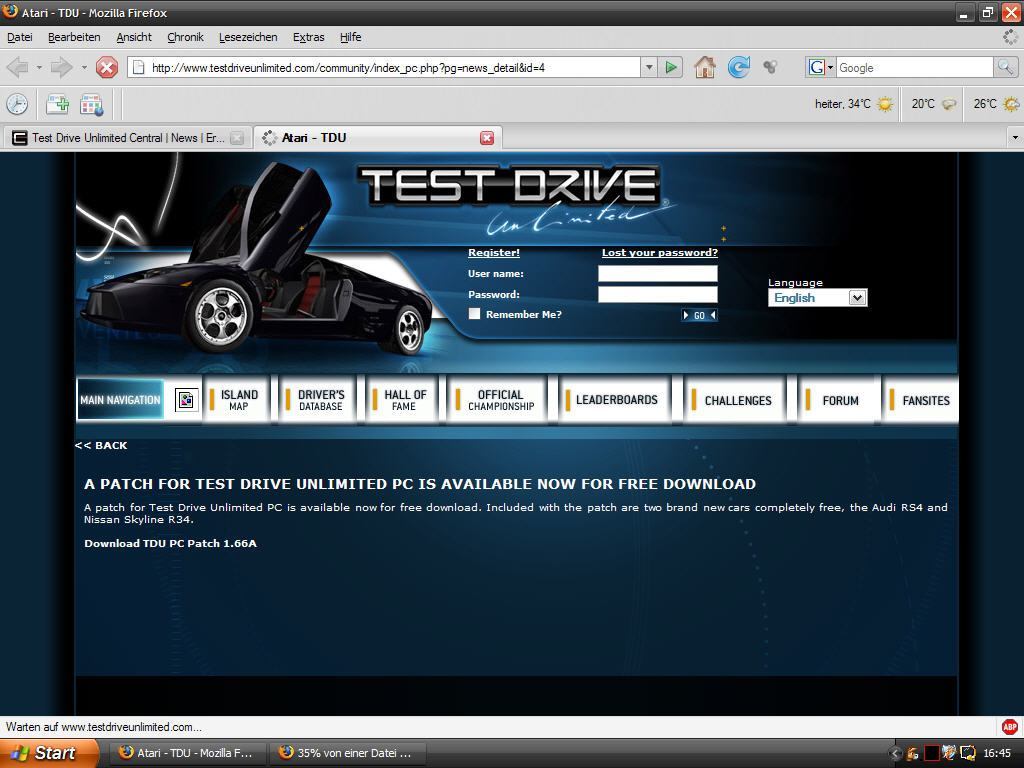Open the Datei menu

pos(20,37)
